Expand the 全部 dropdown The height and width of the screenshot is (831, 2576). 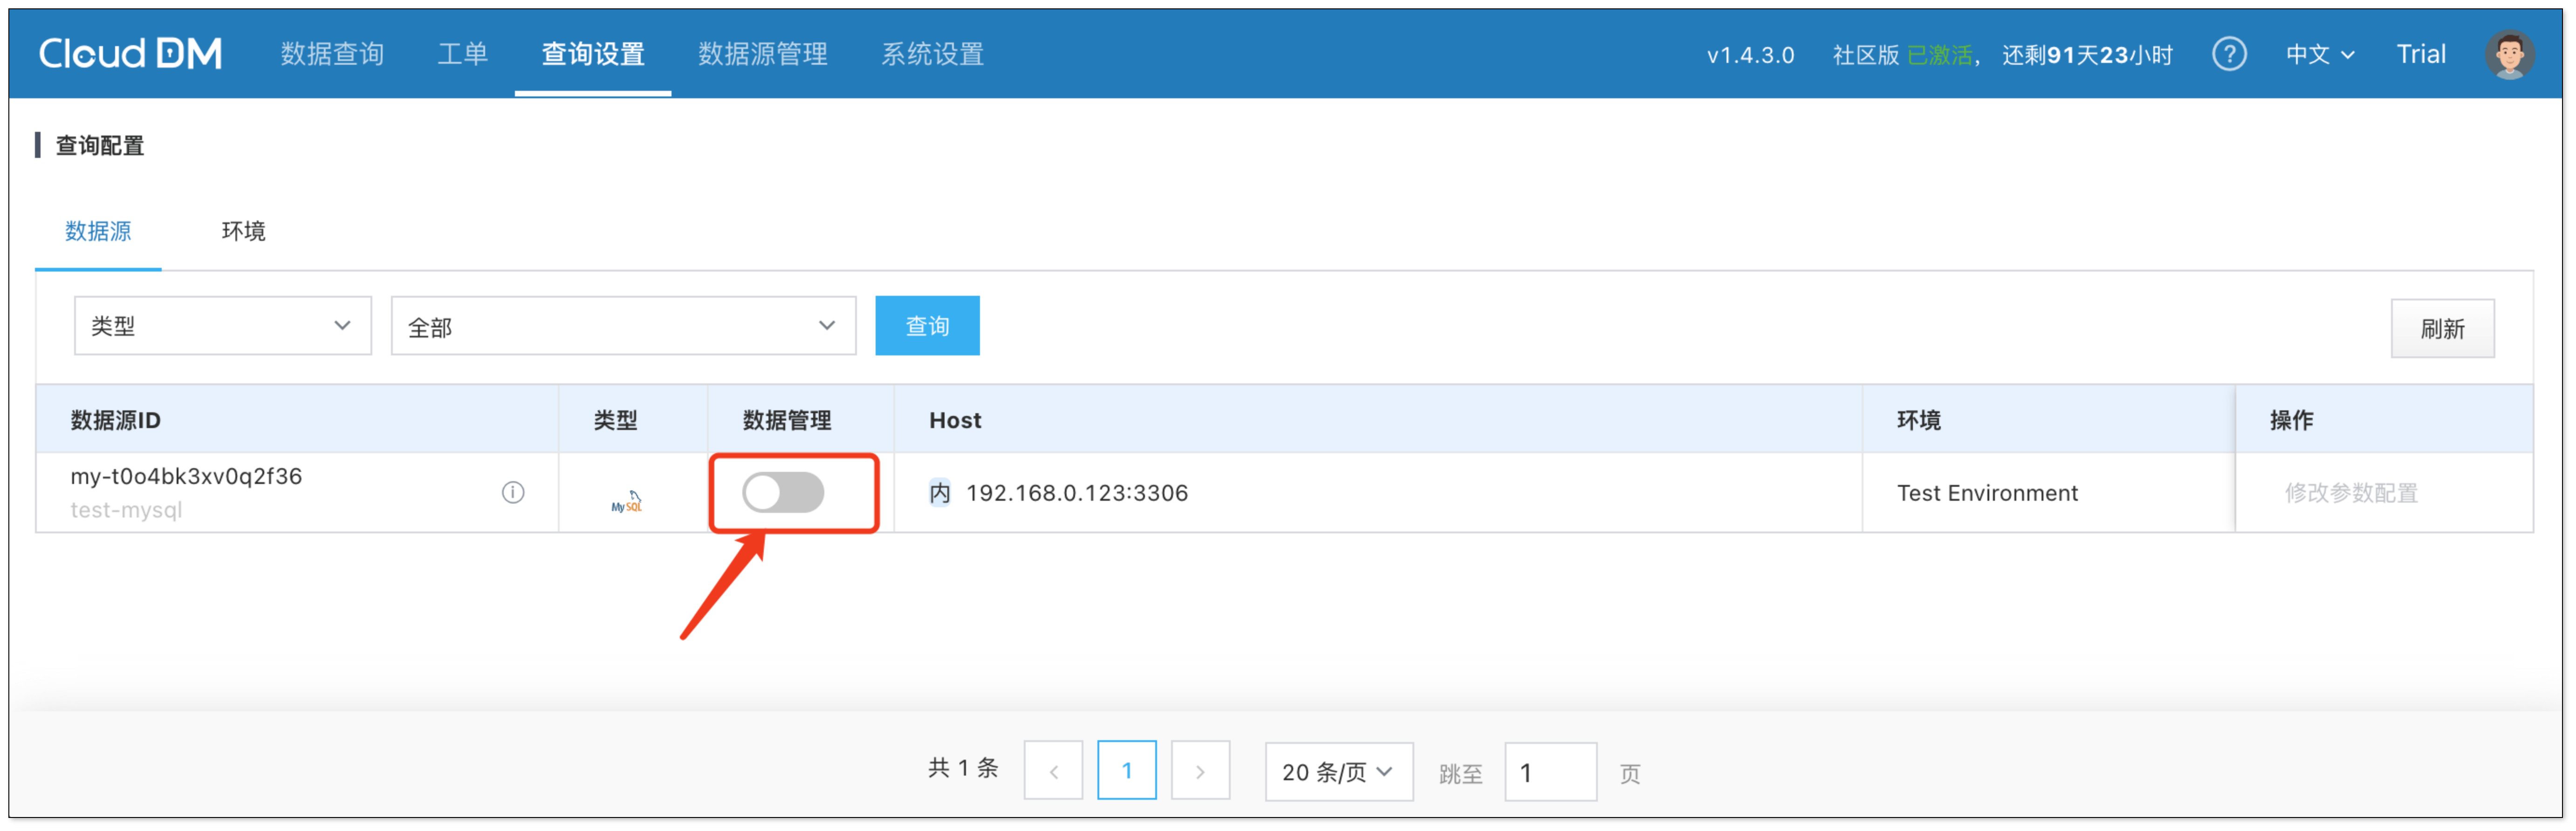point(622,326)
